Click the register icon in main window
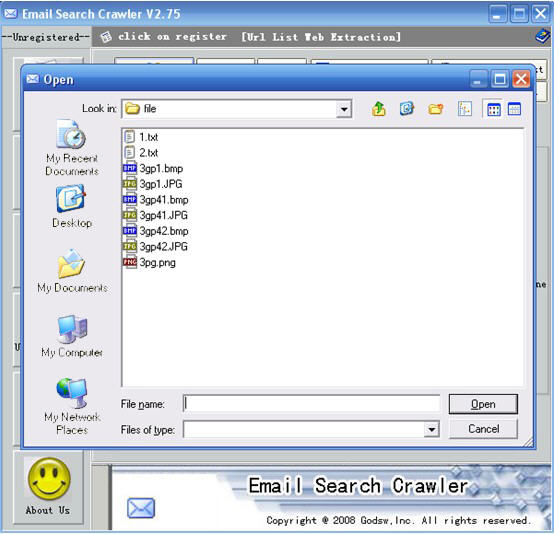This screenshot has width=554, height=534. click(x=106, y=37)
